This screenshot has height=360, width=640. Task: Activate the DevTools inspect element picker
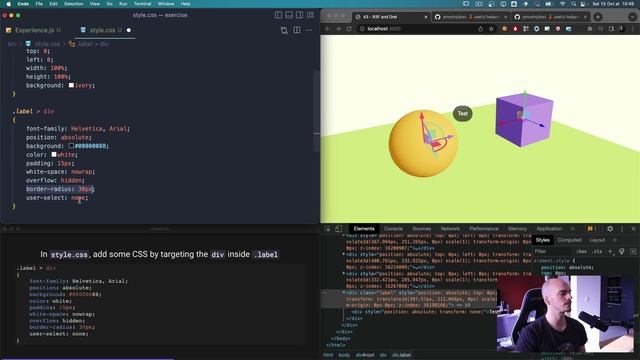(327, 229)
